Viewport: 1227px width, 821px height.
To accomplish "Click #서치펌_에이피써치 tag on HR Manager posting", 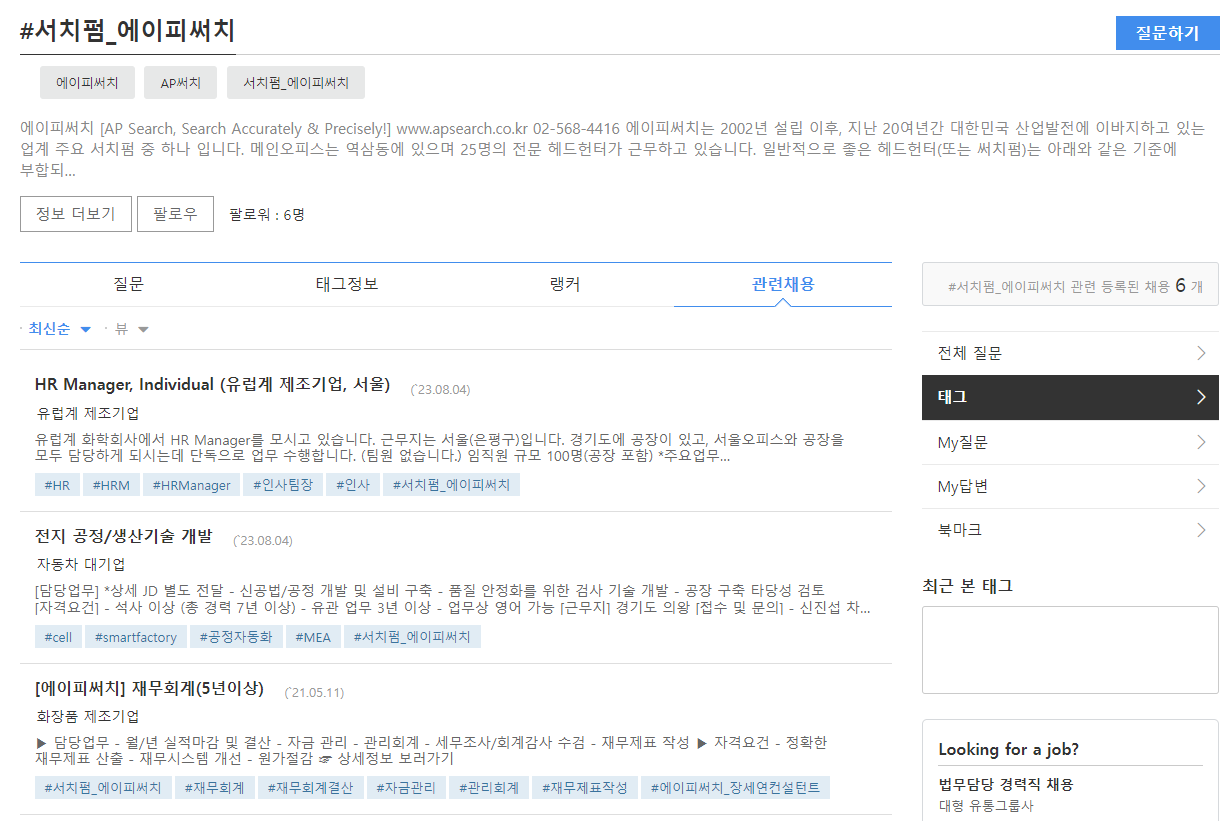I will pos(451,485).
